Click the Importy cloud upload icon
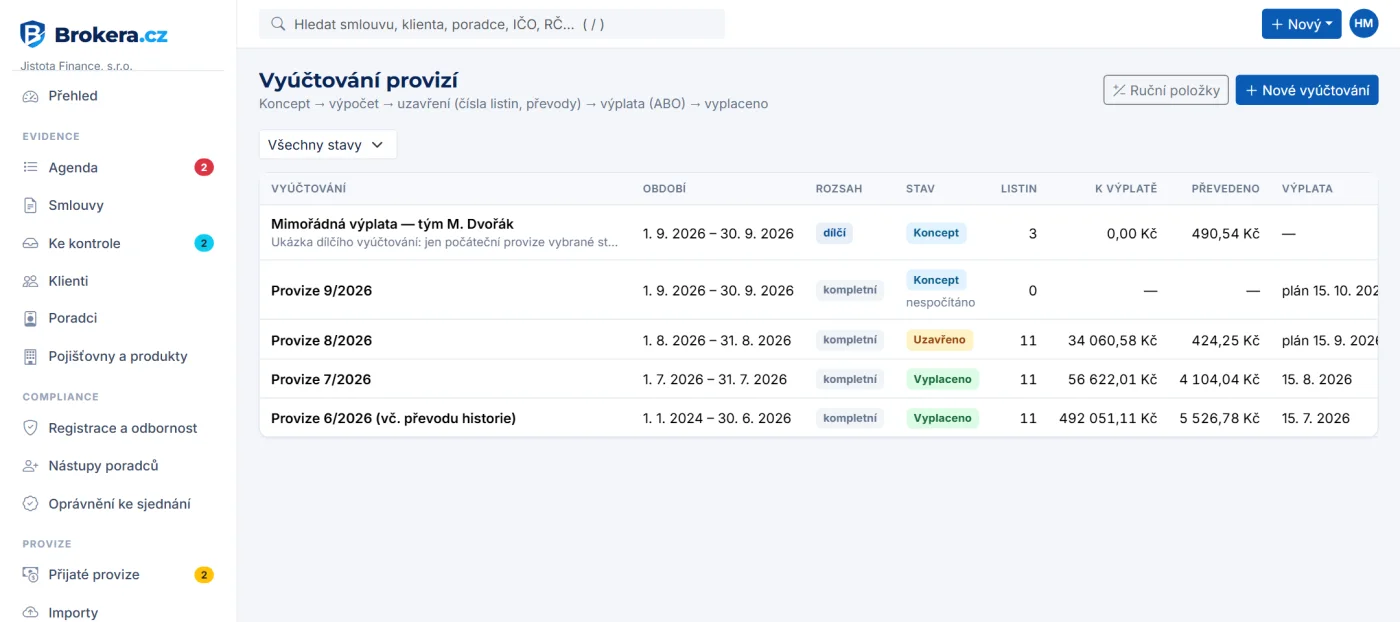Screen dimensions: 1400x622 point(30,613)
